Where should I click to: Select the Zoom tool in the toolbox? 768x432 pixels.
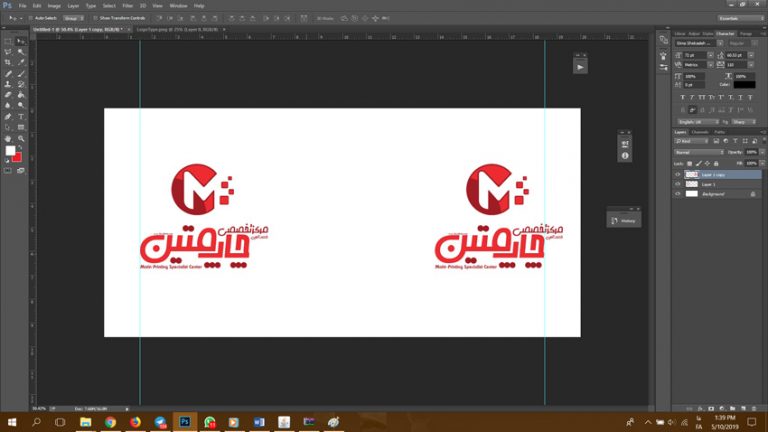[x=21, y=139]
